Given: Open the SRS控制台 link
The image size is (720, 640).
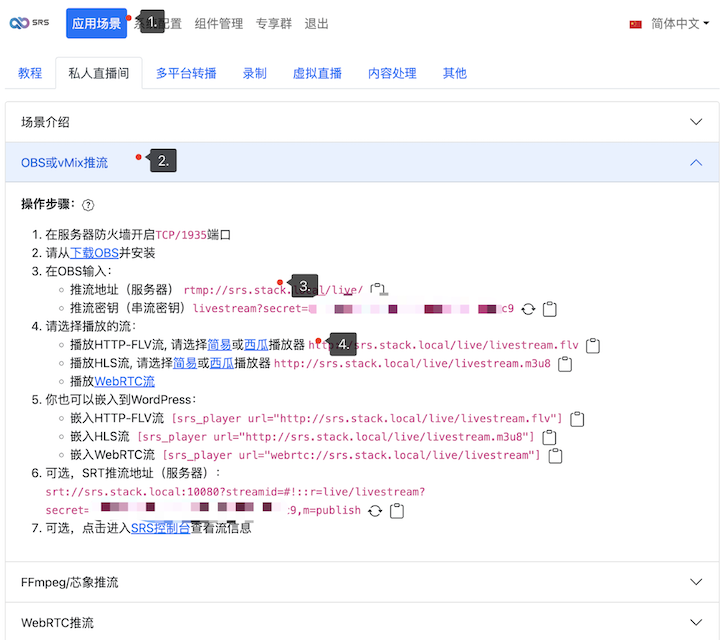Looking at the screenshot, I should [160, 528].
